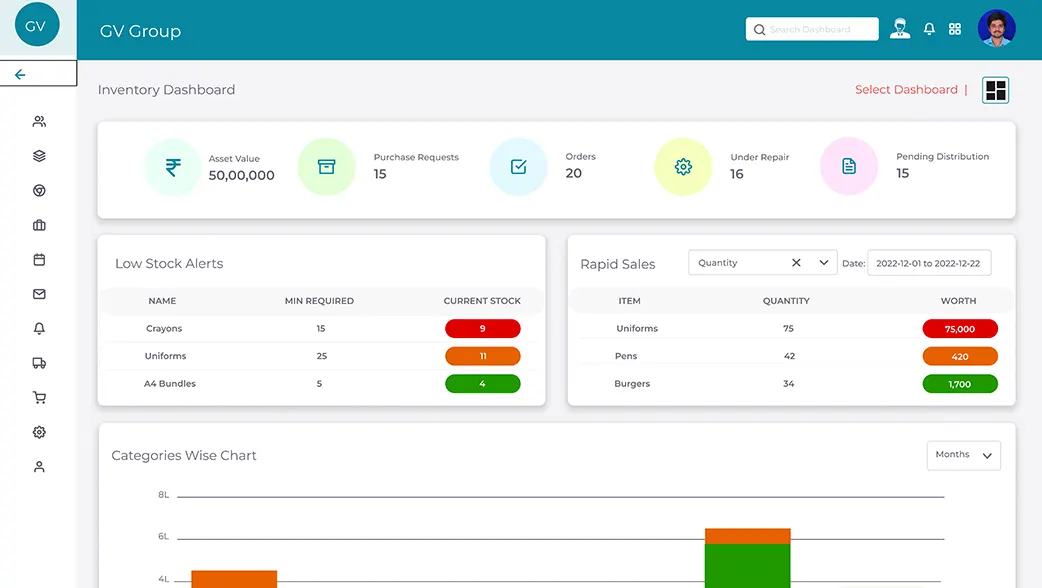Click the Low Stock Alerts heading
The height and width of the screenshot is (588, 1042).
[x=169, y=264]
